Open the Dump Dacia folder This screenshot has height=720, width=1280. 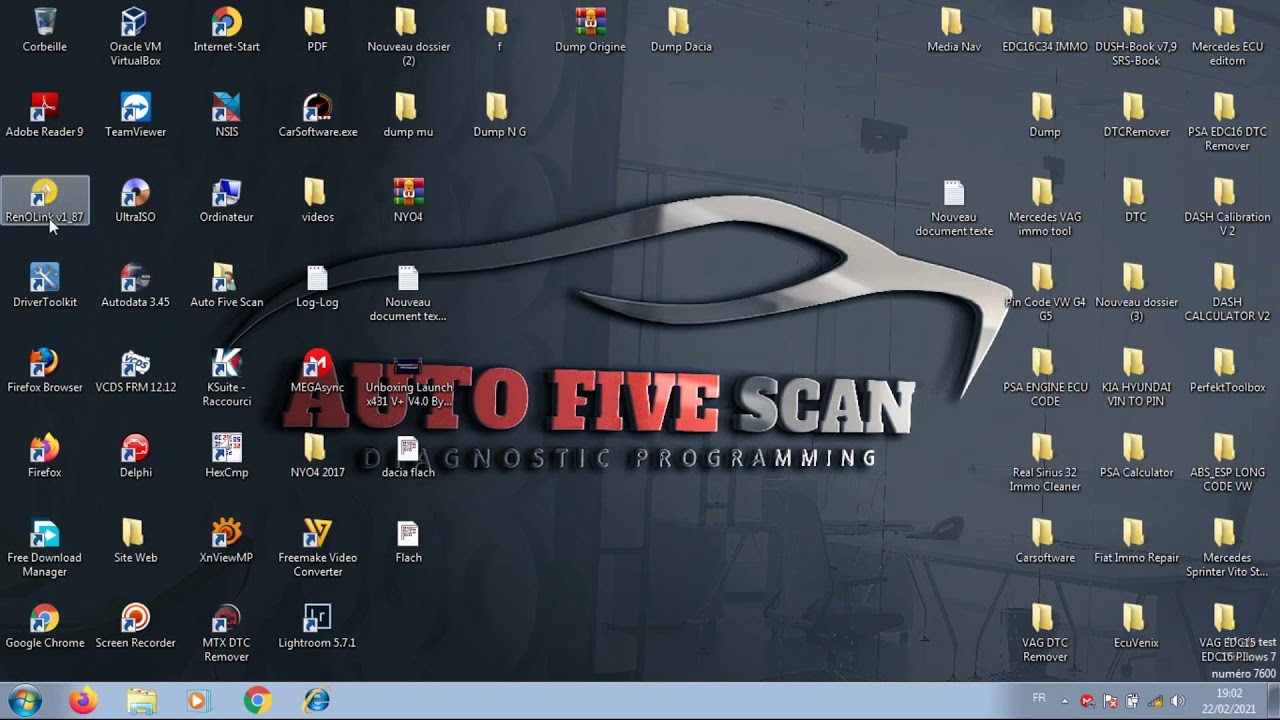pyautogui.click(x=681, y=30)
